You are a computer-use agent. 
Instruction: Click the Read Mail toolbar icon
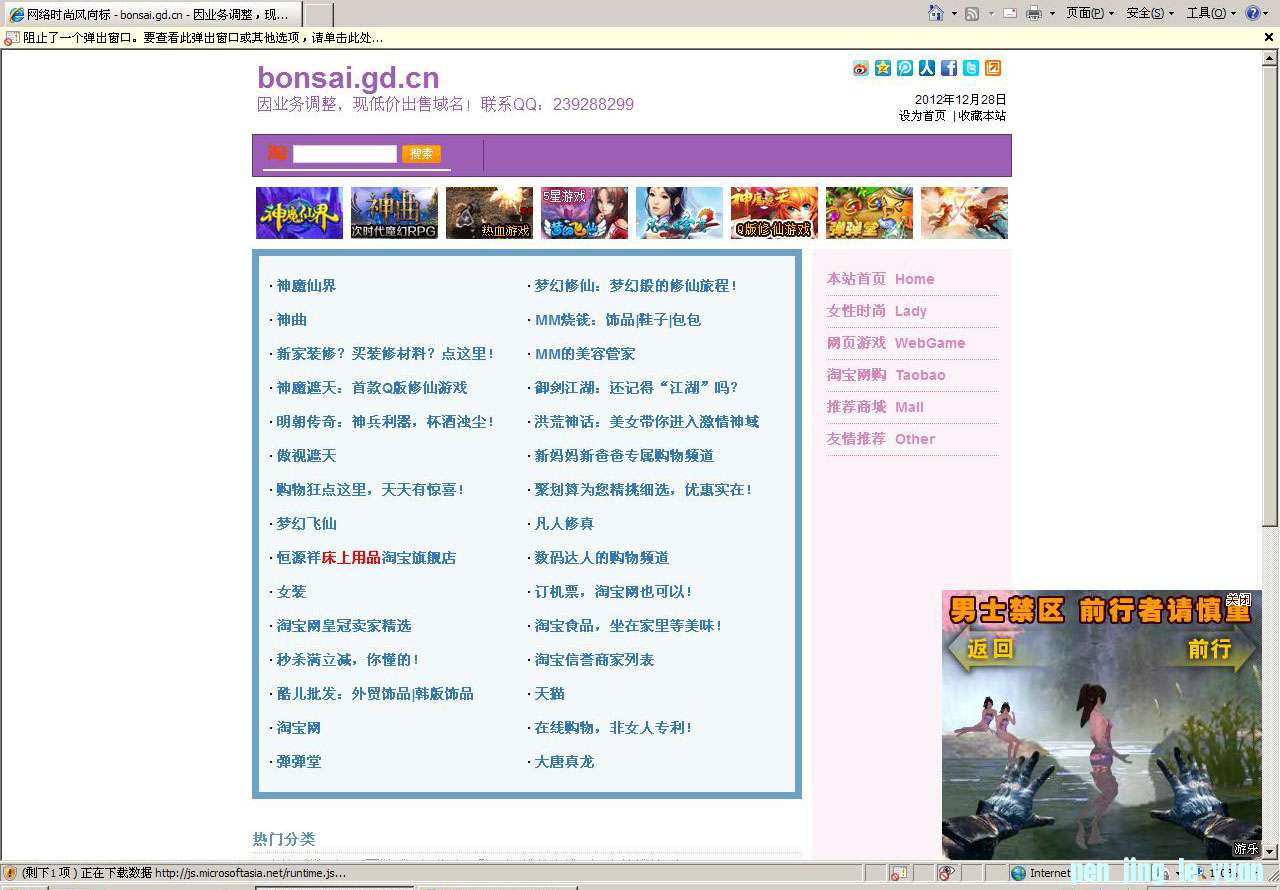[1010, 13]
